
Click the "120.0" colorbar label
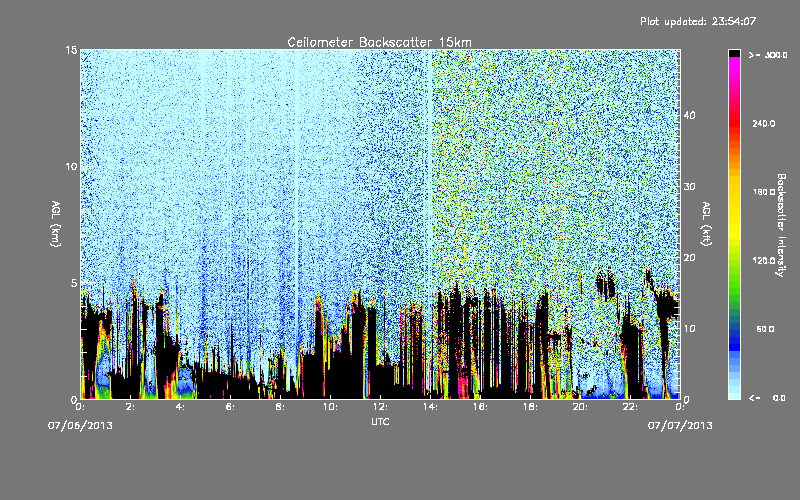[x=764, y=260]
